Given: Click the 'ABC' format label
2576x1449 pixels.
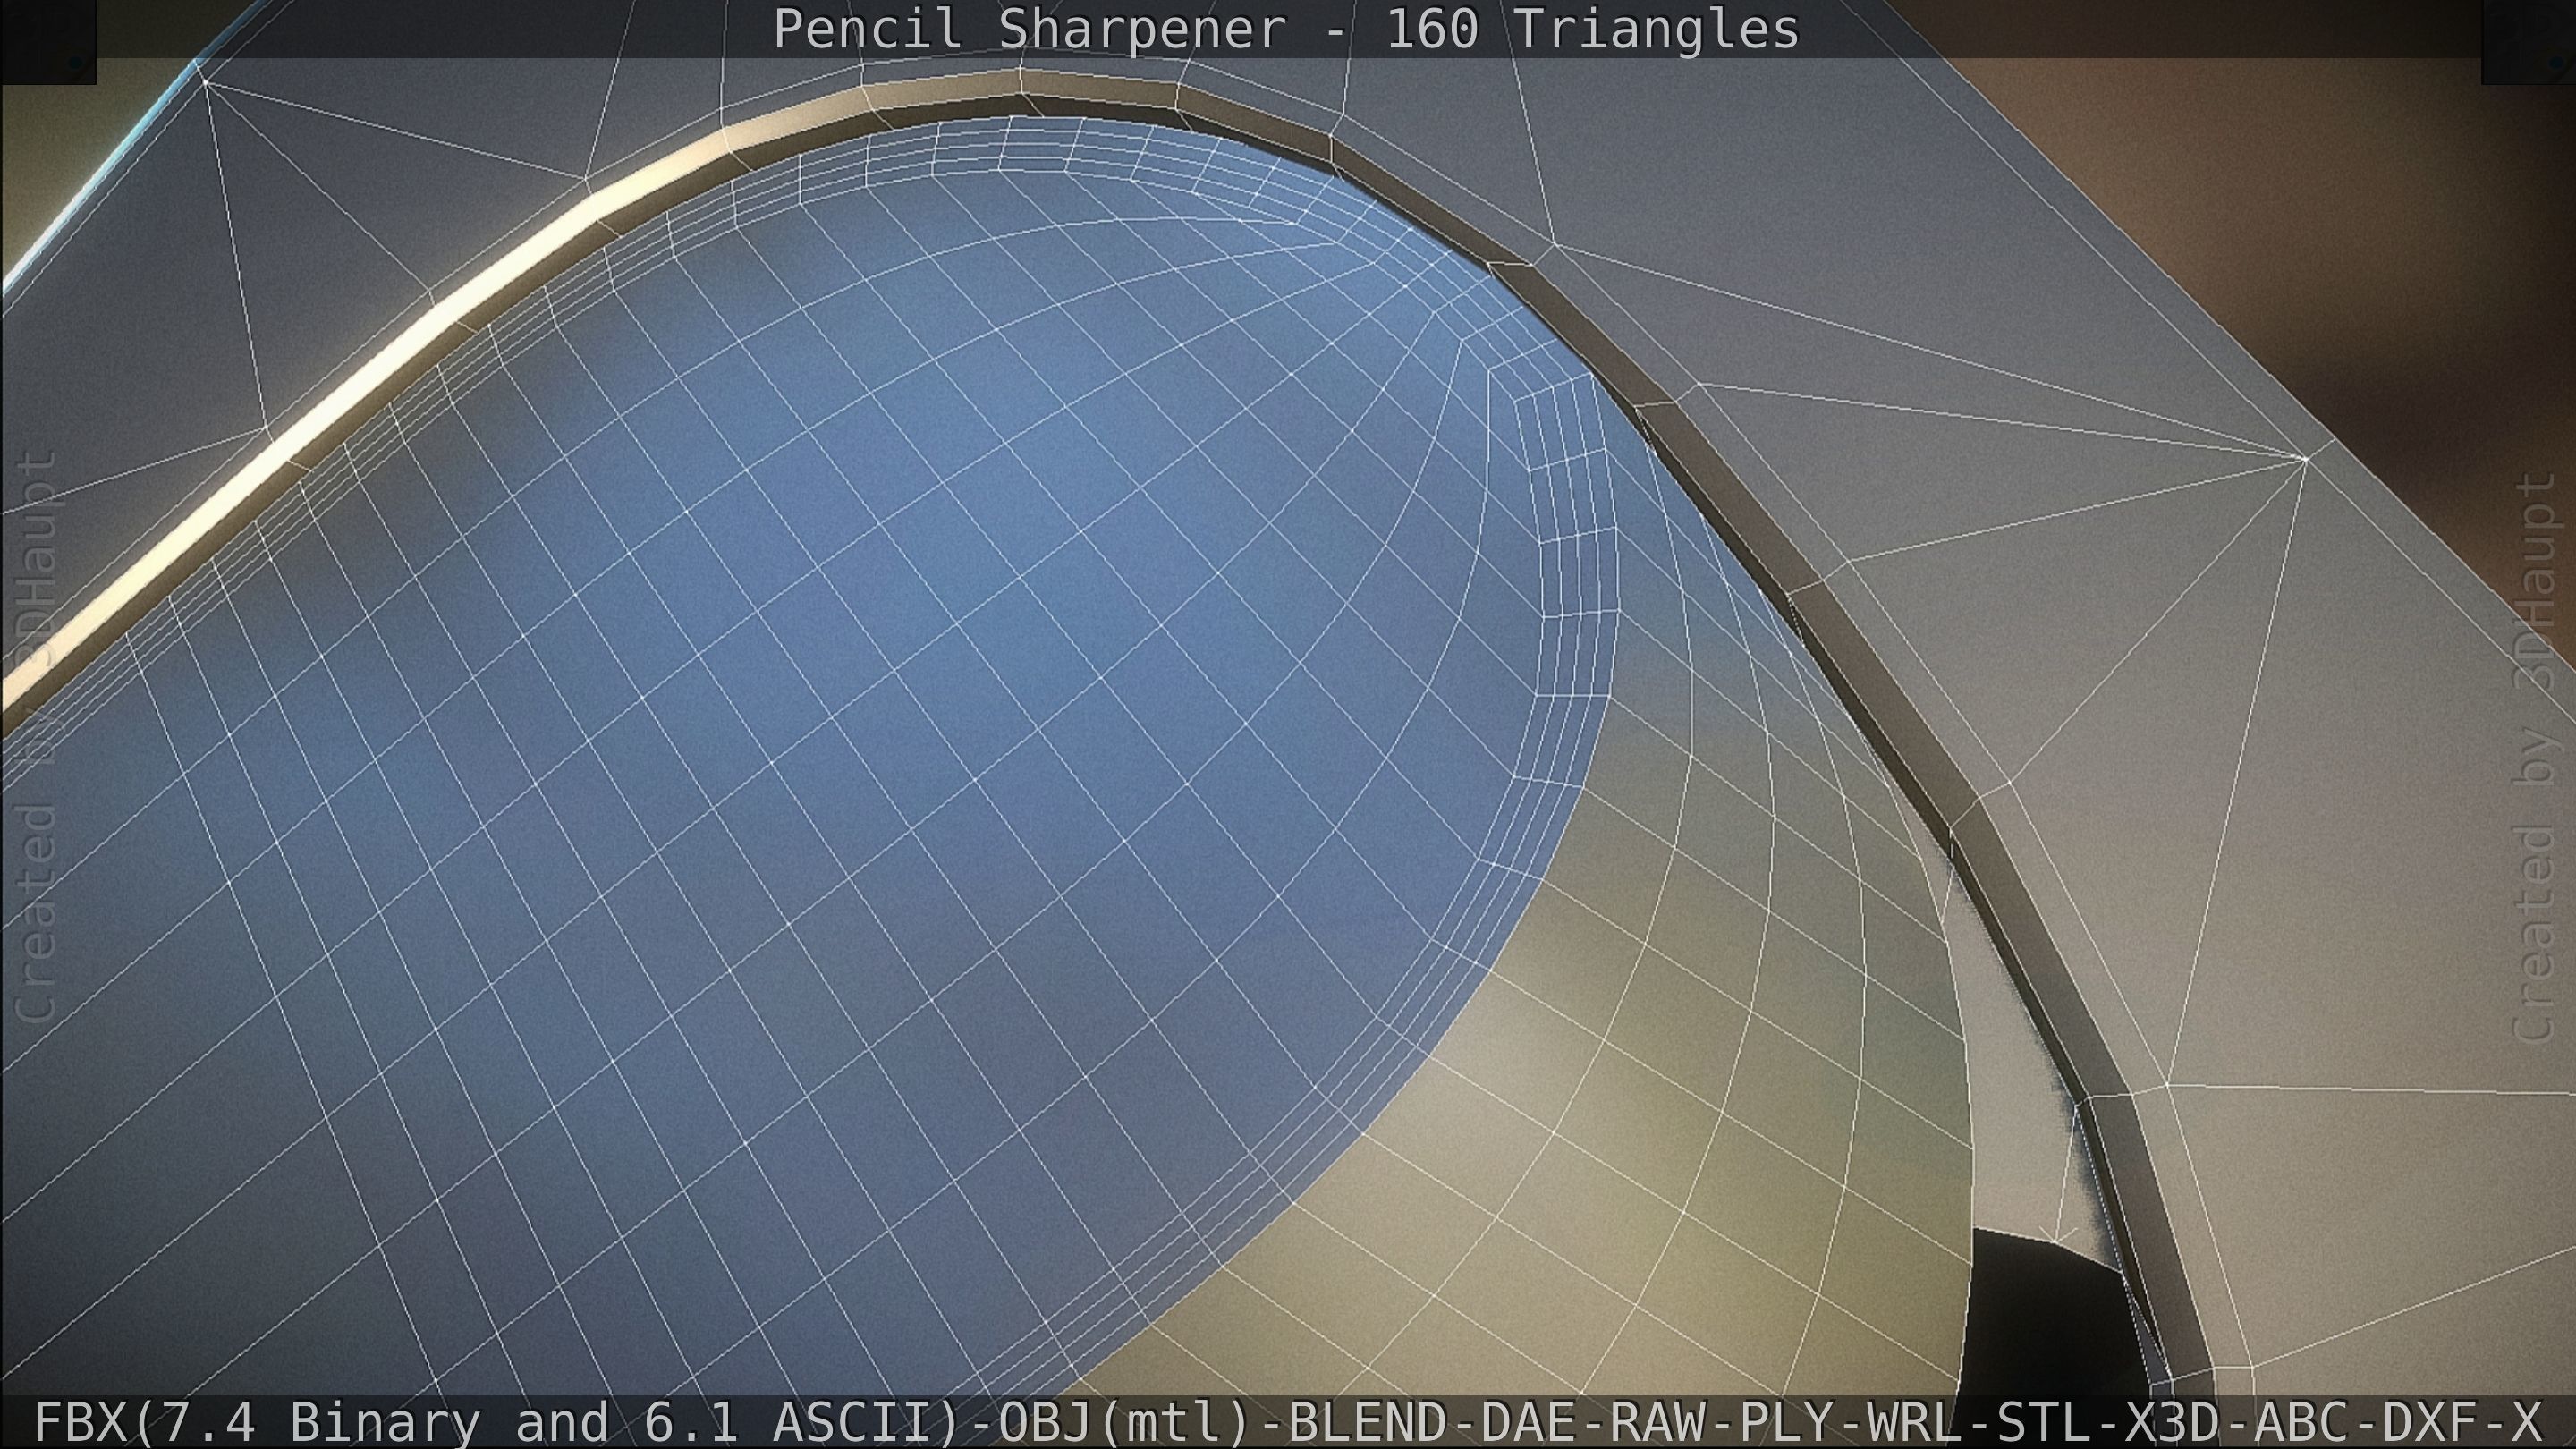Looking at the screenshot, I should 2301,1423.
